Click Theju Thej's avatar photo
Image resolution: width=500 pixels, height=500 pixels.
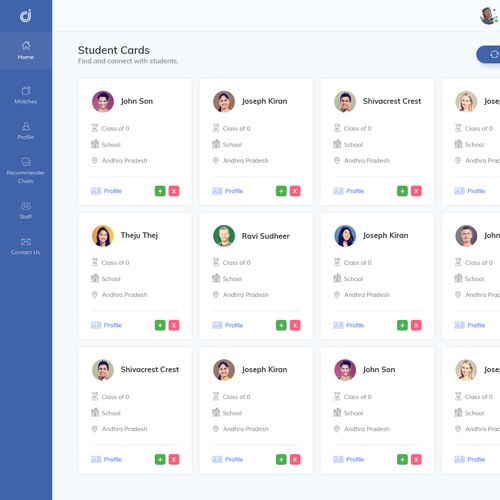click(x=103, y=236)
